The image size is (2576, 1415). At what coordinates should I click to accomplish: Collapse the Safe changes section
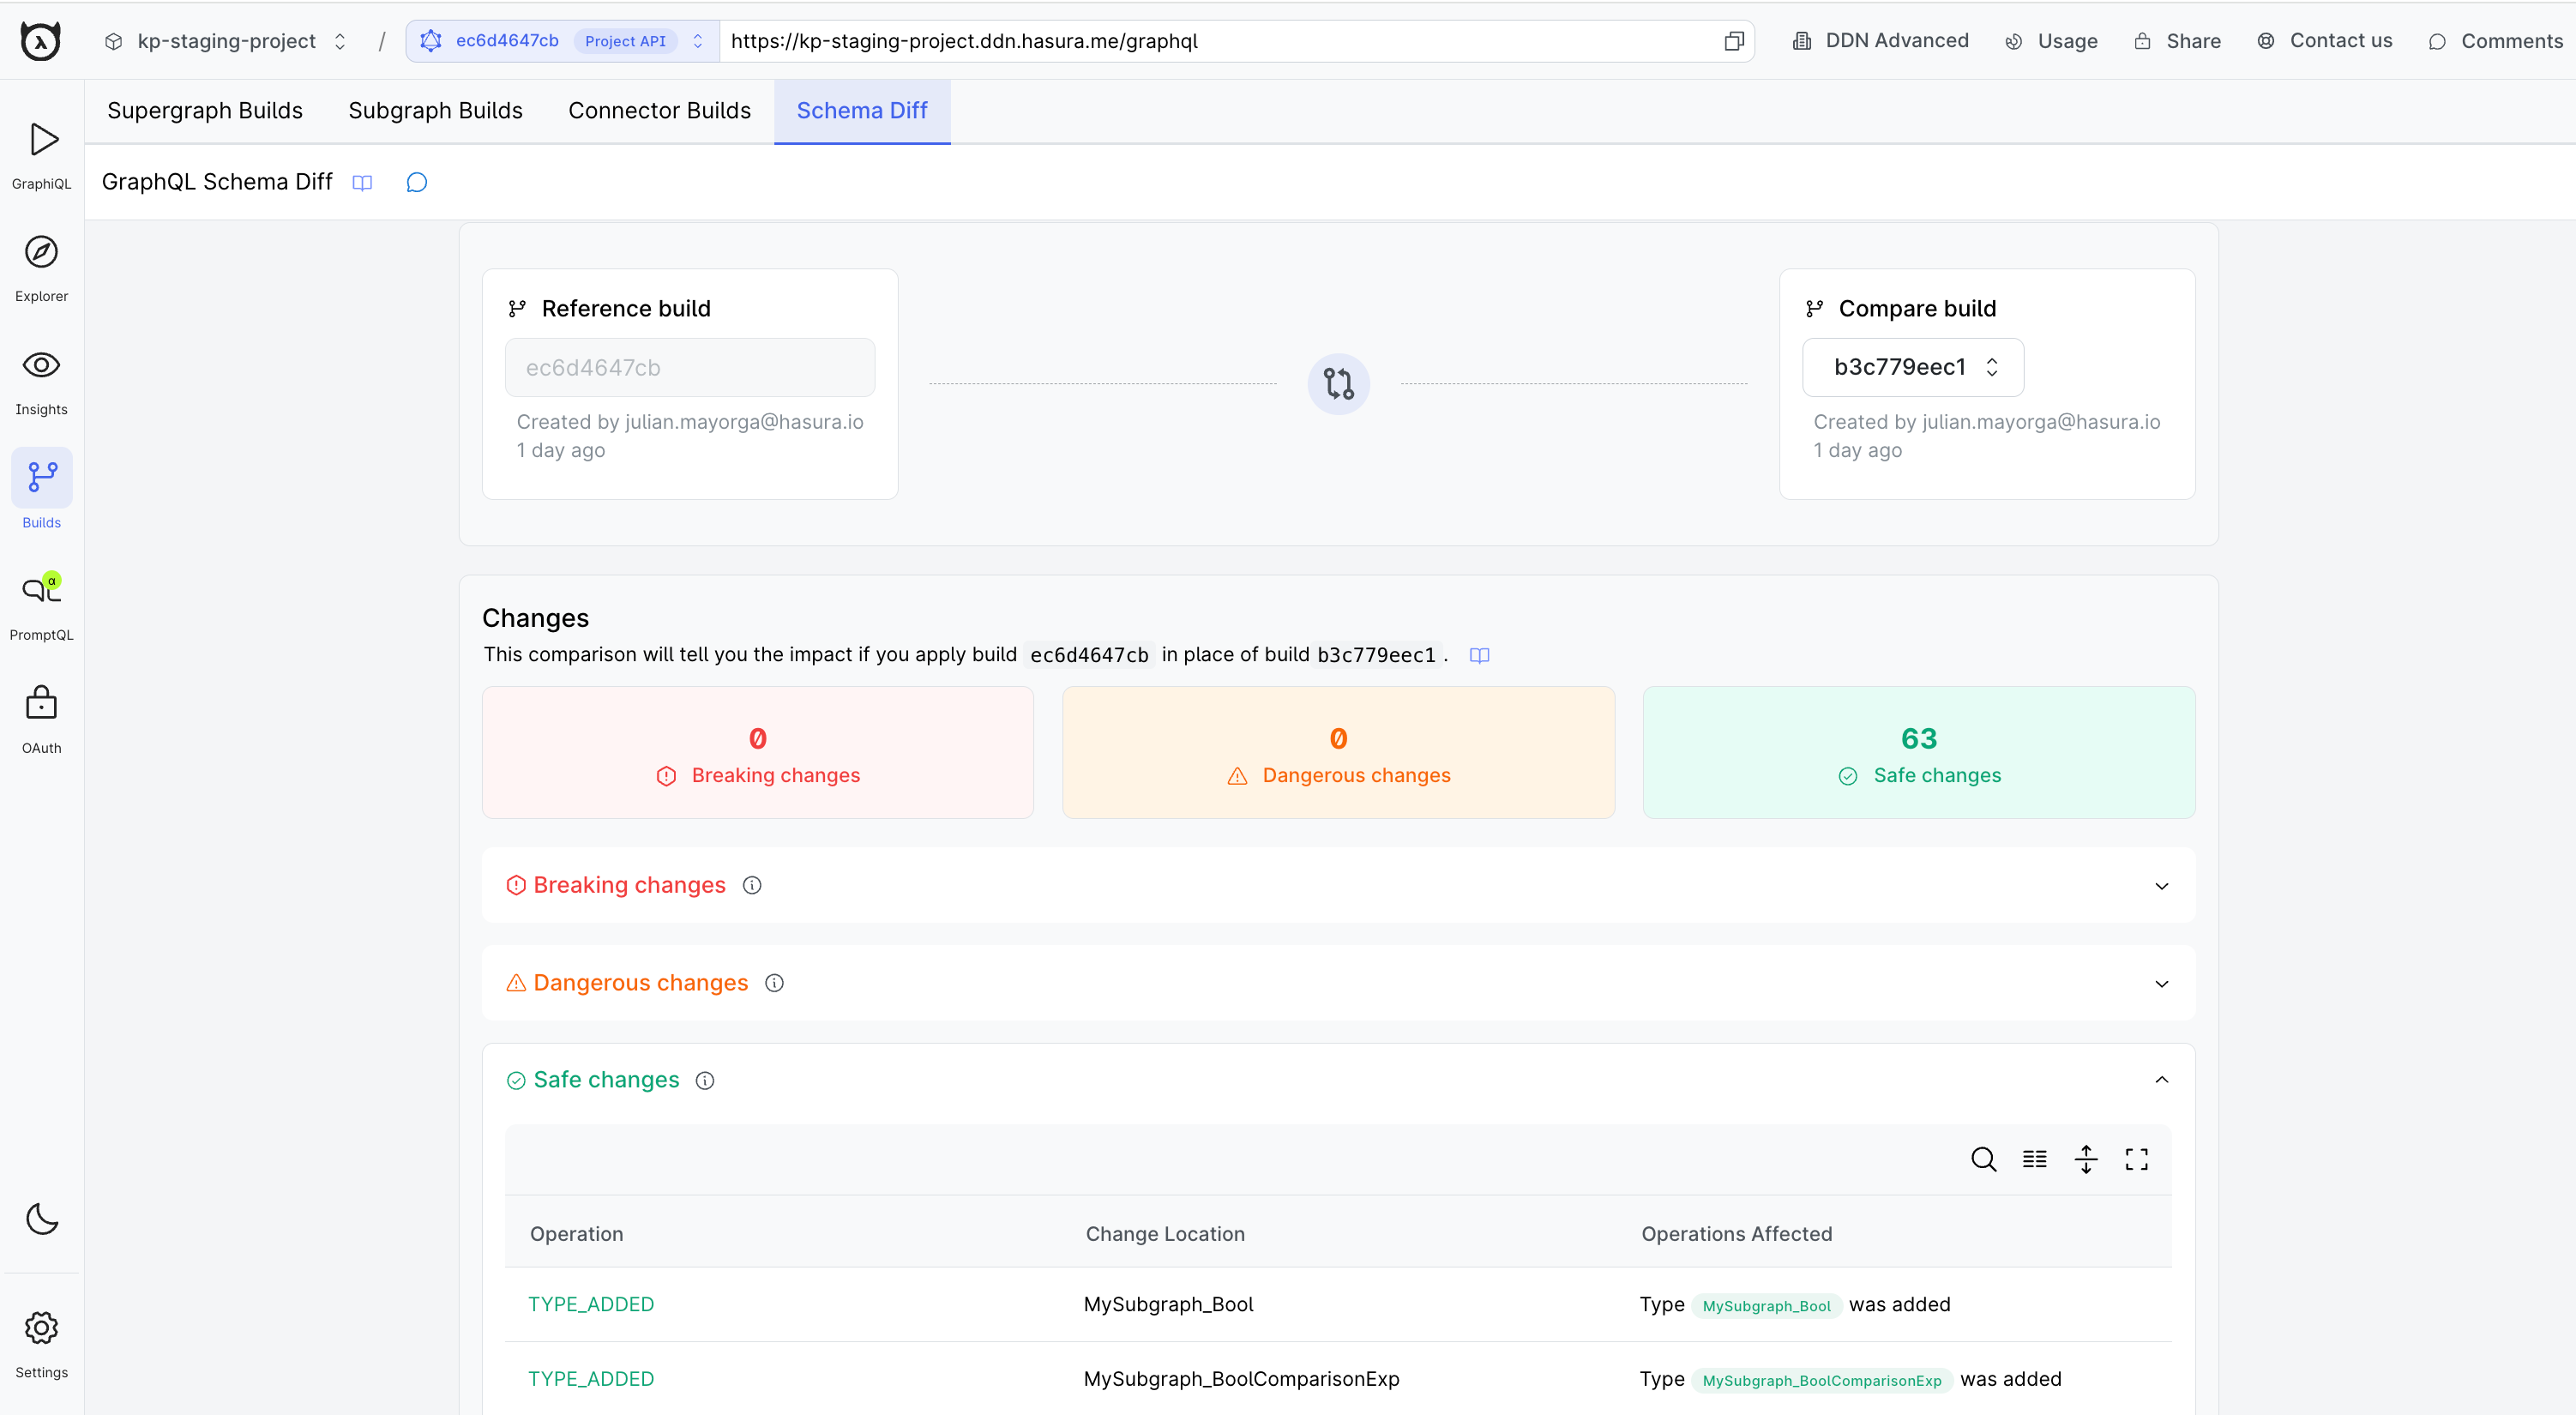point(2160,1079)
